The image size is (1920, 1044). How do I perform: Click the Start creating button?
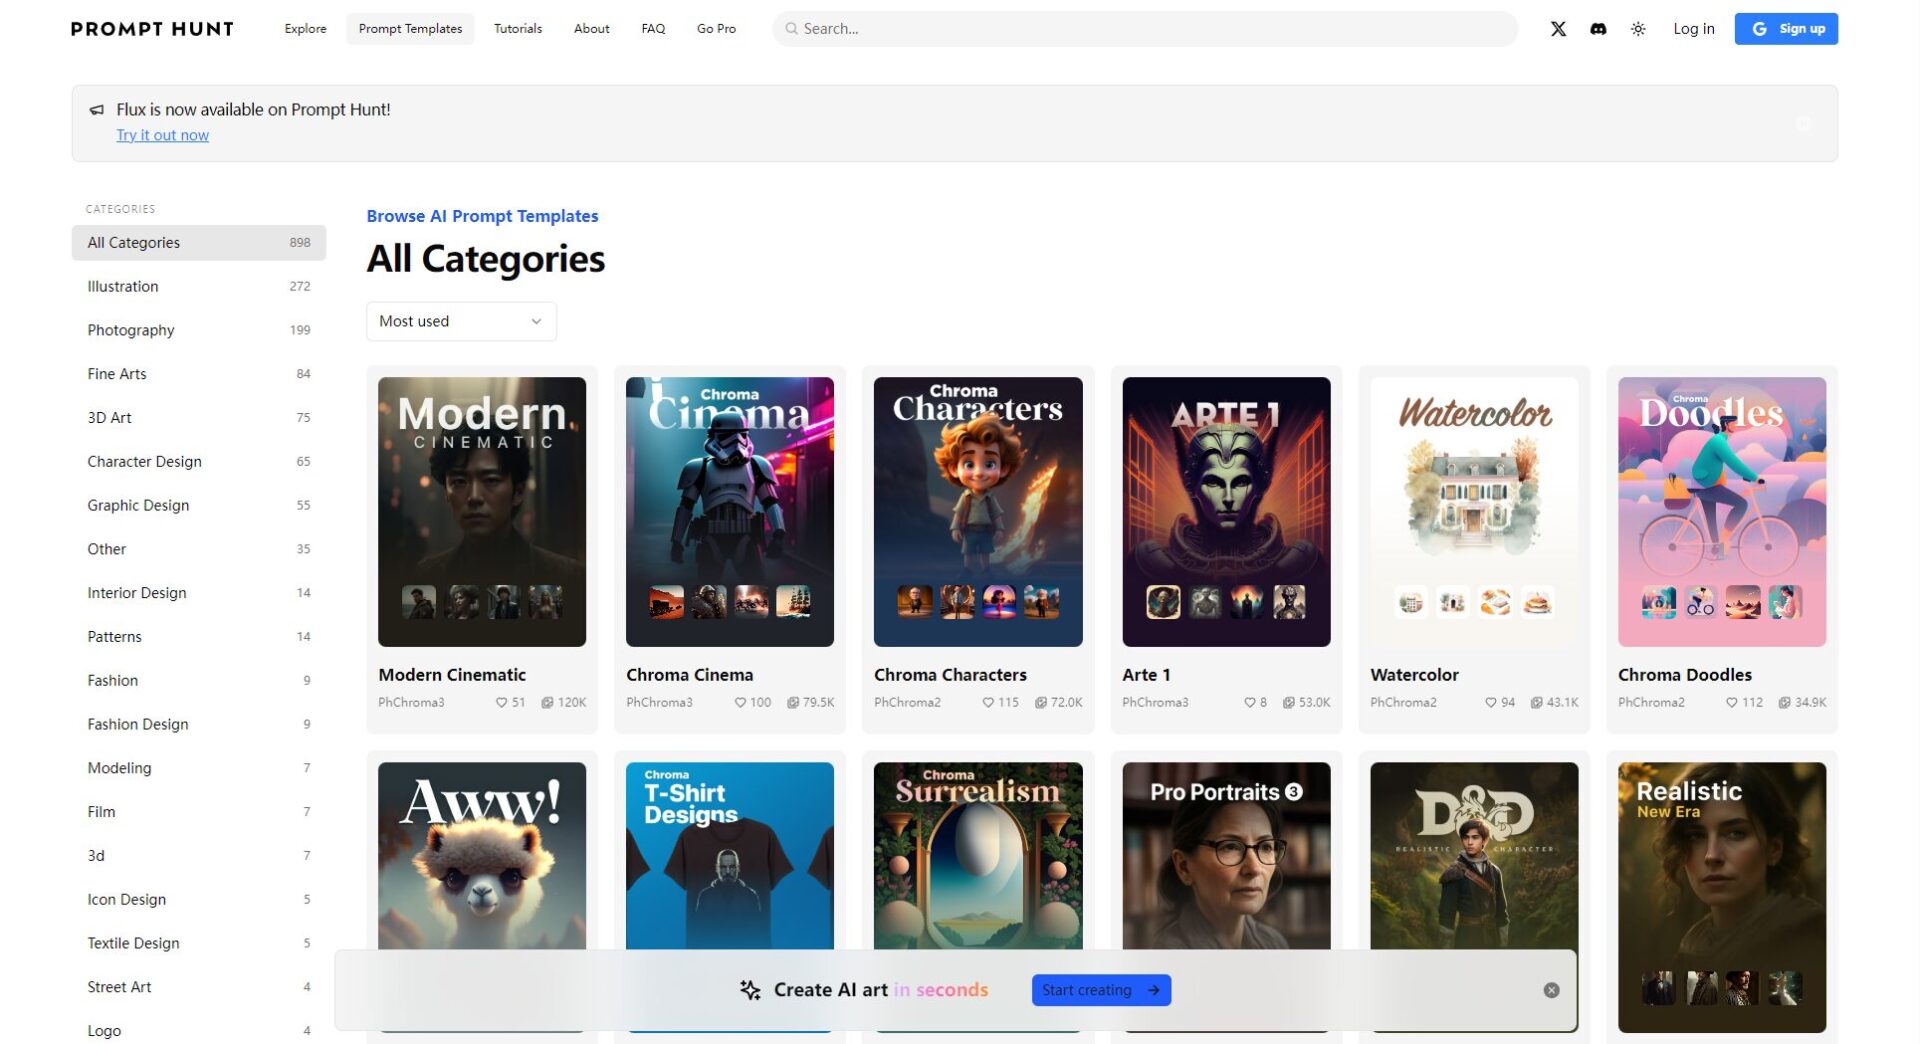tap(1100, 990)
